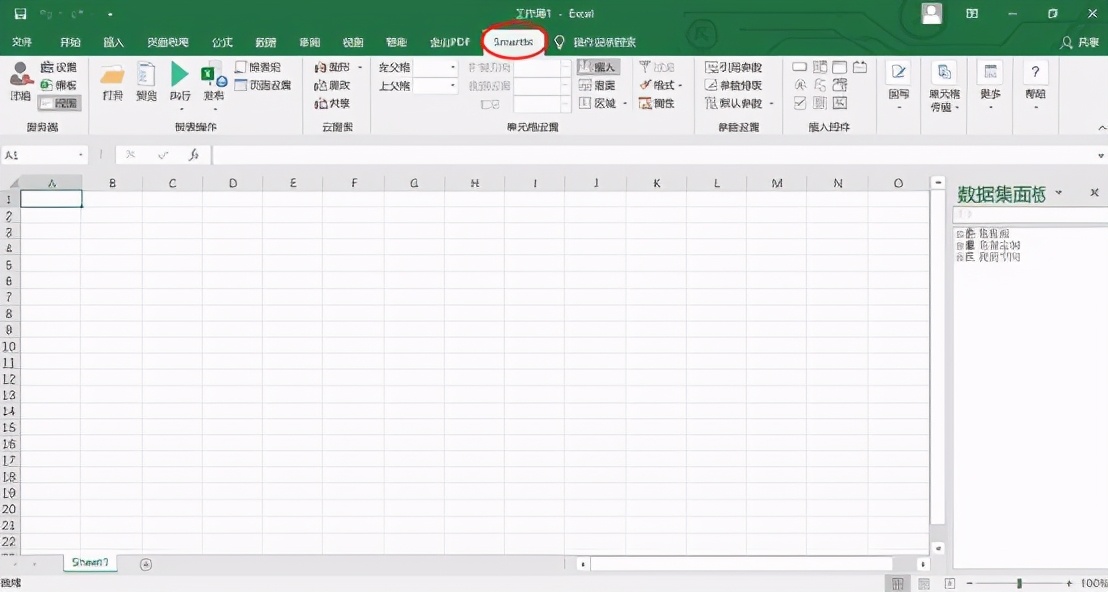Select the Sheet1 worksheet tab
Image resolution: width=1108 pixels, height=592 pixels.
point(90,562)
